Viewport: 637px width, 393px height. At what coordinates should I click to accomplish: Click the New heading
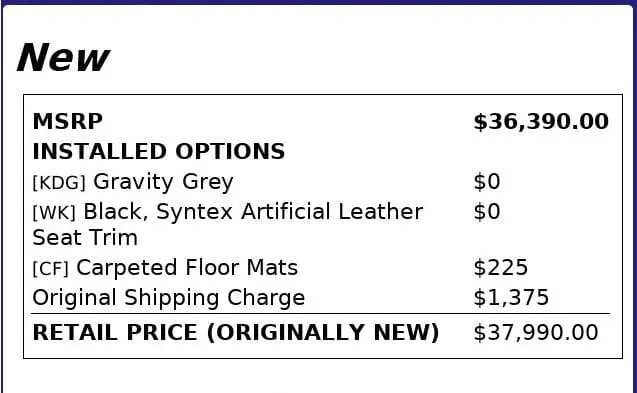coord(63,57)
